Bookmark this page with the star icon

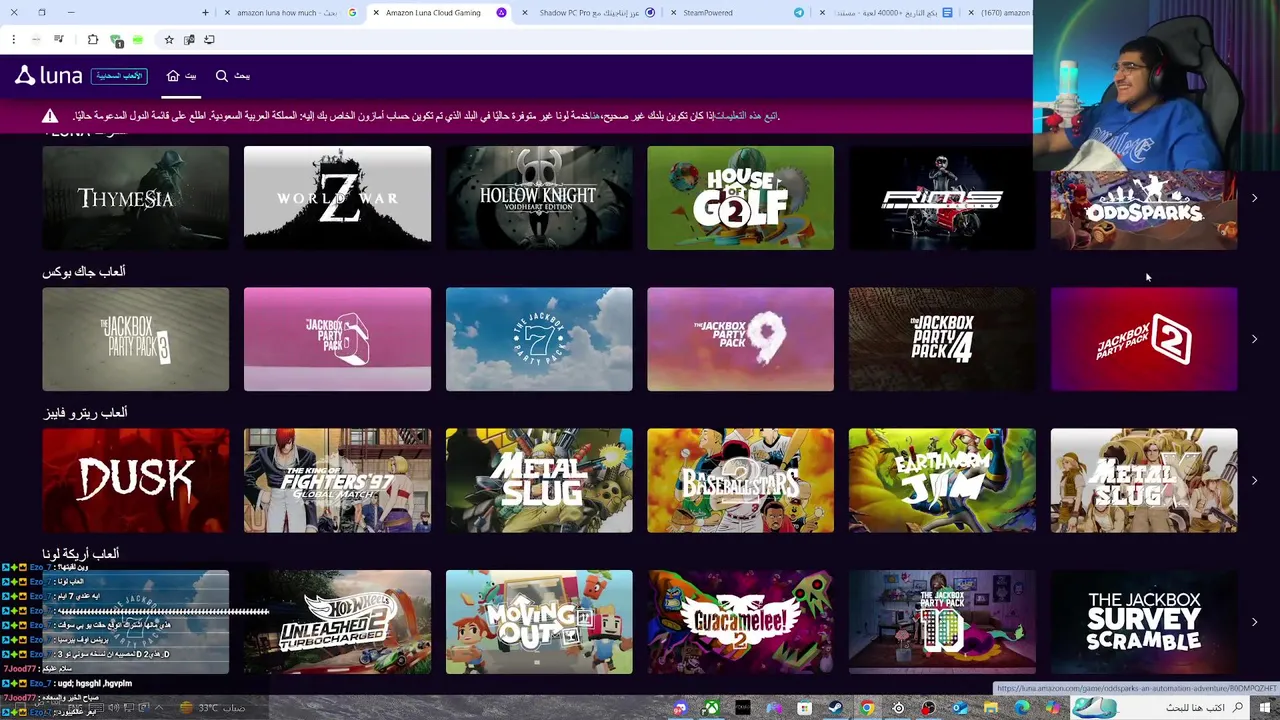pos(169,40)
